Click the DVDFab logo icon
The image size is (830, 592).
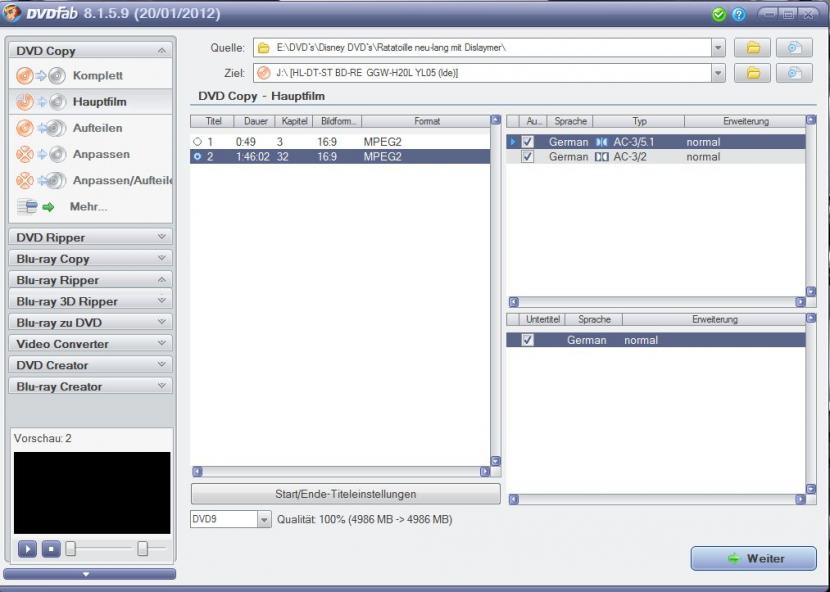tap(12, 13)
